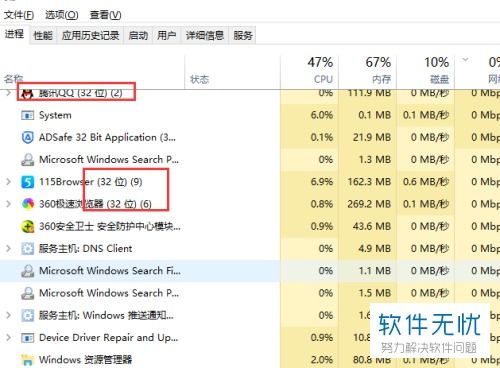Click the 115Browser app icon
This screenshot has width=500, height=368.
click(x=27, y=182)
